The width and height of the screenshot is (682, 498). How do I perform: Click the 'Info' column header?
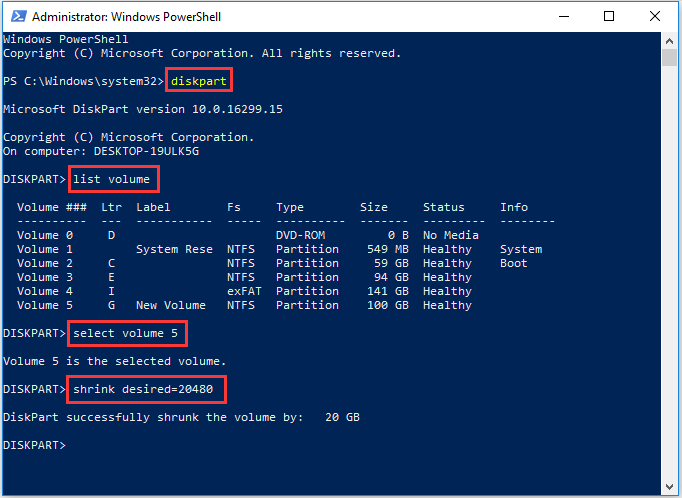pyautogui.click(x=514, y=207)
